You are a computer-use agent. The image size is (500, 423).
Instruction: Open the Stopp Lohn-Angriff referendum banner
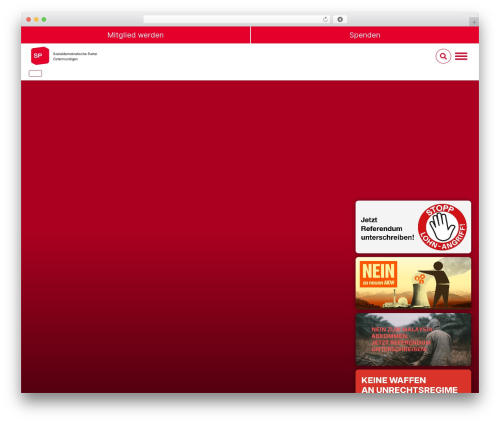tap(413, 227)
